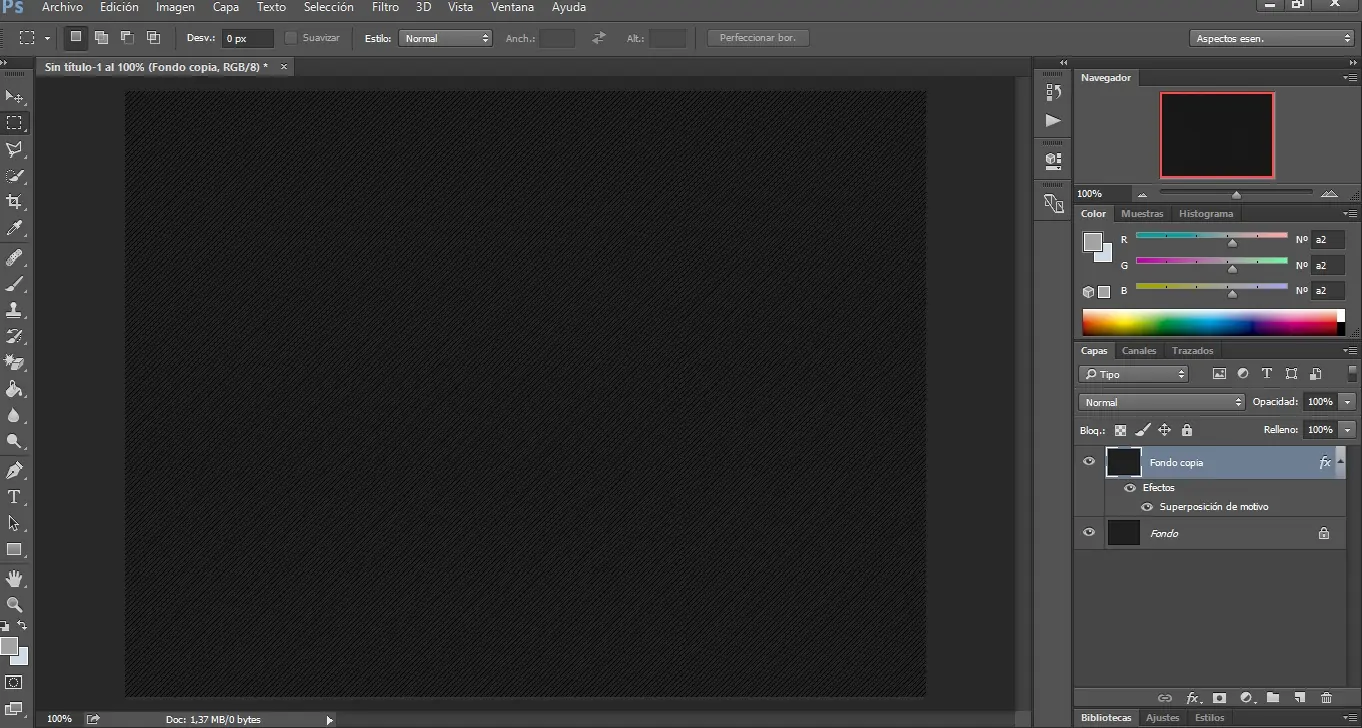Click Subtract from selection mode button
The height and width of the screenshot is (728, 1362).
(127, 38)
